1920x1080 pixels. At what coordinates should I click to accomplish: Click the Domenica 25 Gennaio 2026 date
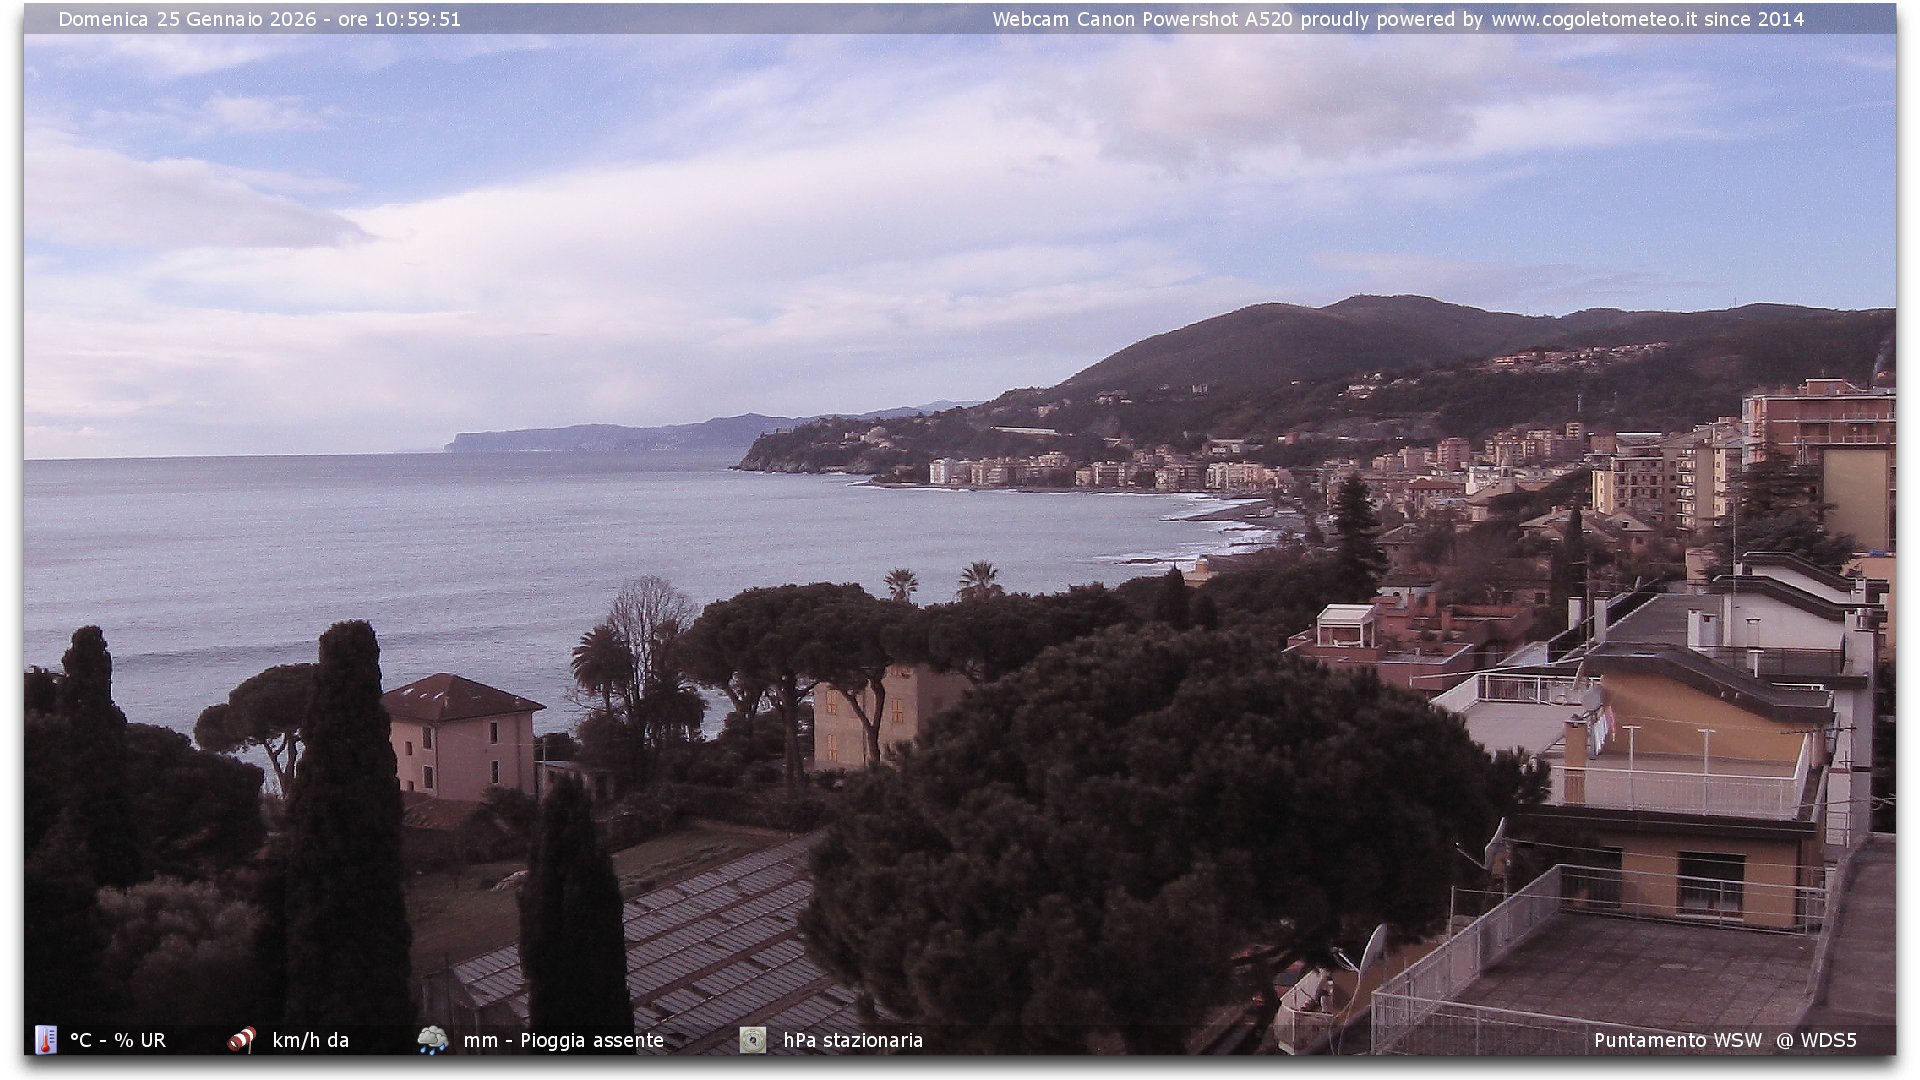click(x=187, y=19)
